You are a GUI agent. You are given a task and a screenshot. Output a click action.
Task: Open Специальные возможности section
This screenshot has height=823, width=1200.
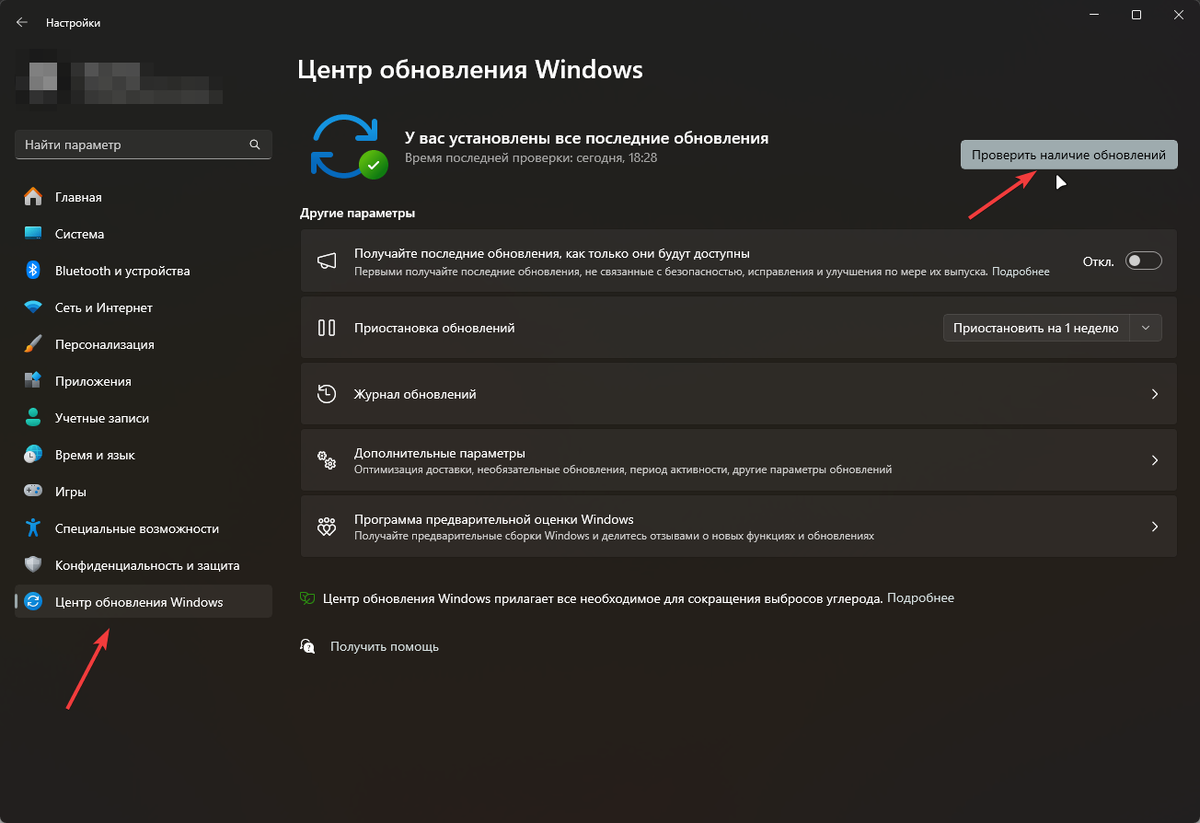pyautogui.click(x=143, y=528)
